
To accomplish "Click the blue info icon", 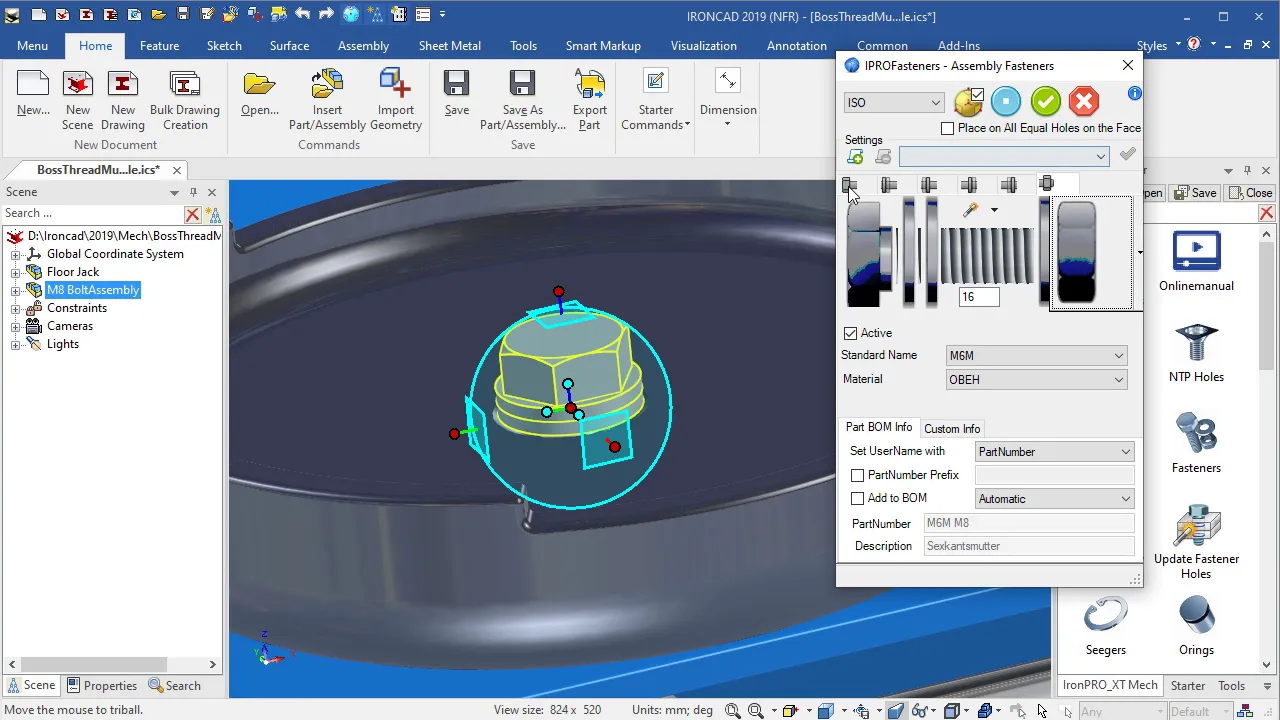I will (1134, 93).
